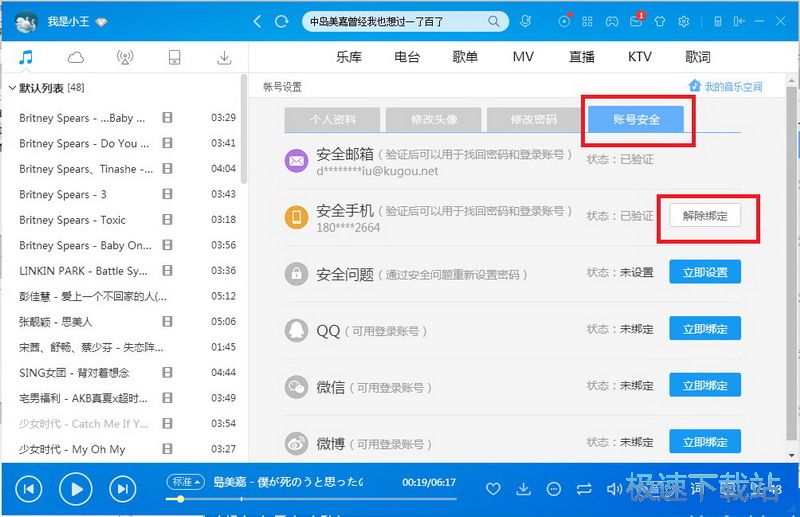Open the KTV tab
The width and height of the screenshot is (800, 517).
pyautogui.click(x=640, y=57)
